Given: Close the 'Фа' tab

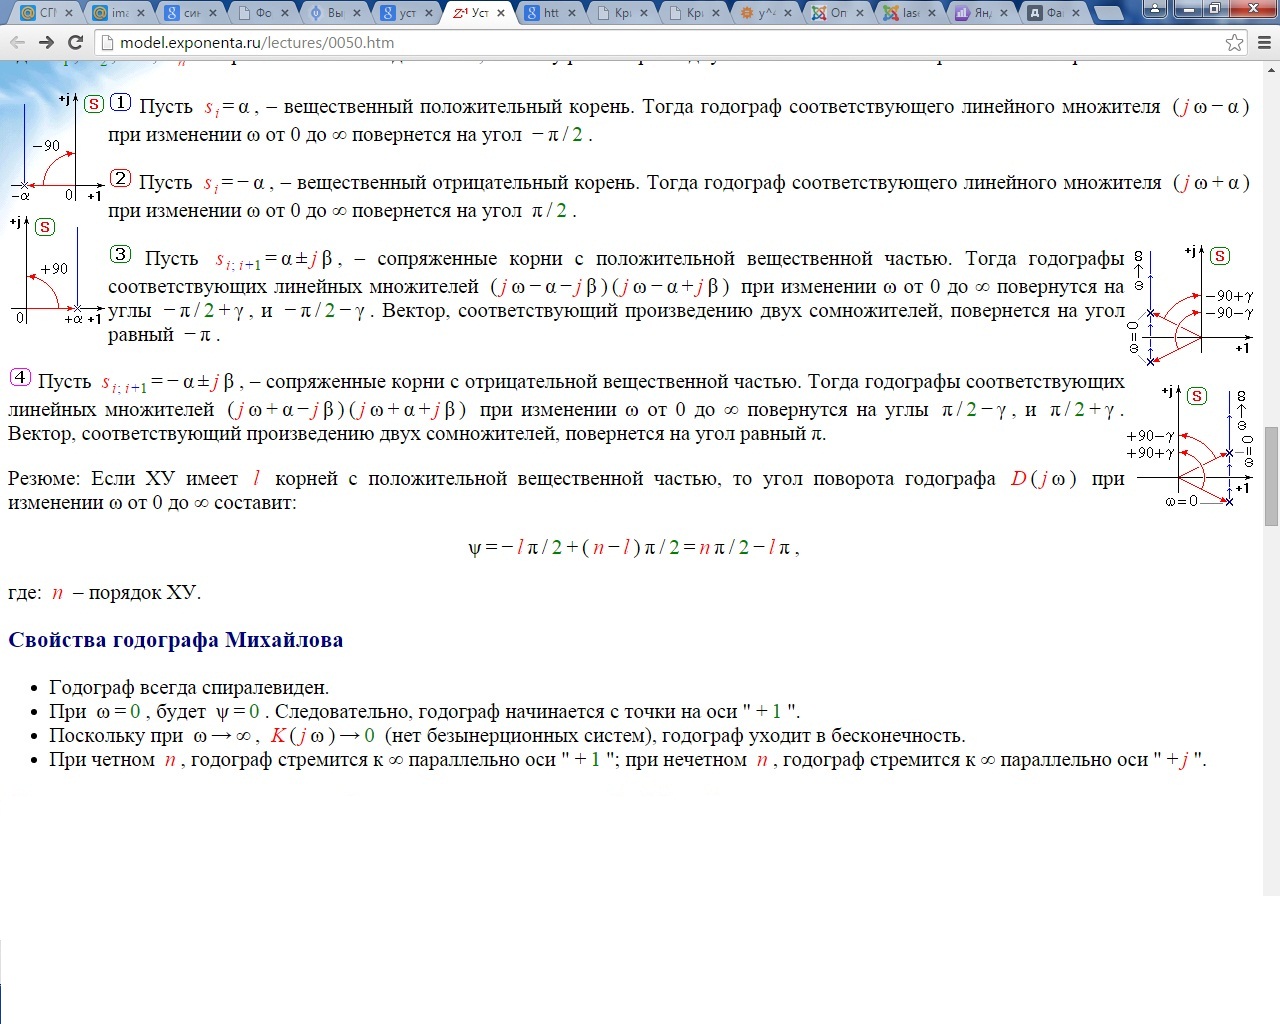Looking at the screenshot, I should tap(1077, 13).
